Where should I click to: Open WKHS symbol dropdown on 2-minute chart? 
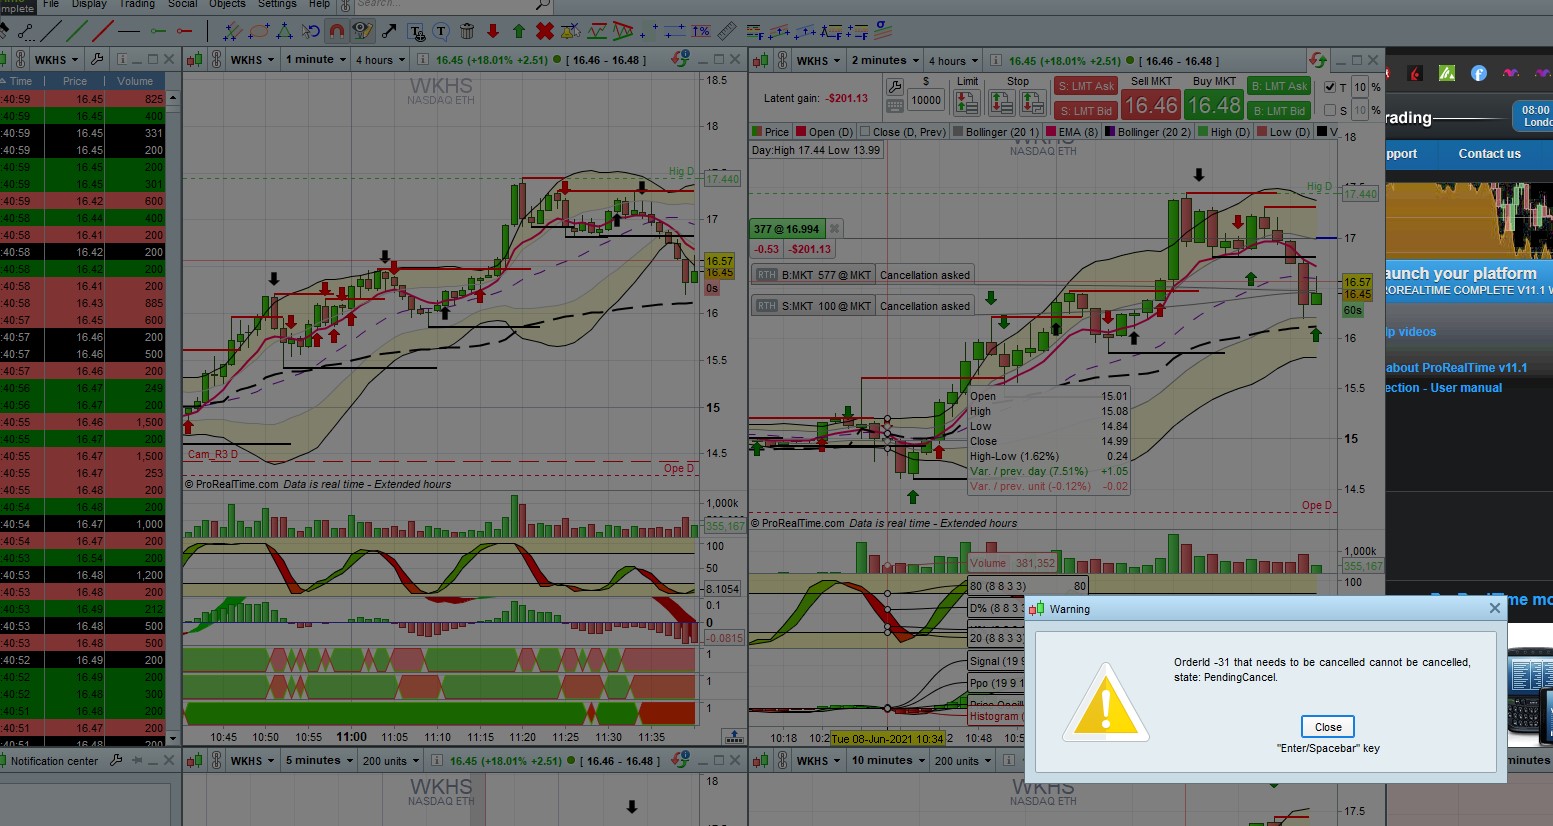[x=817, y=60]
